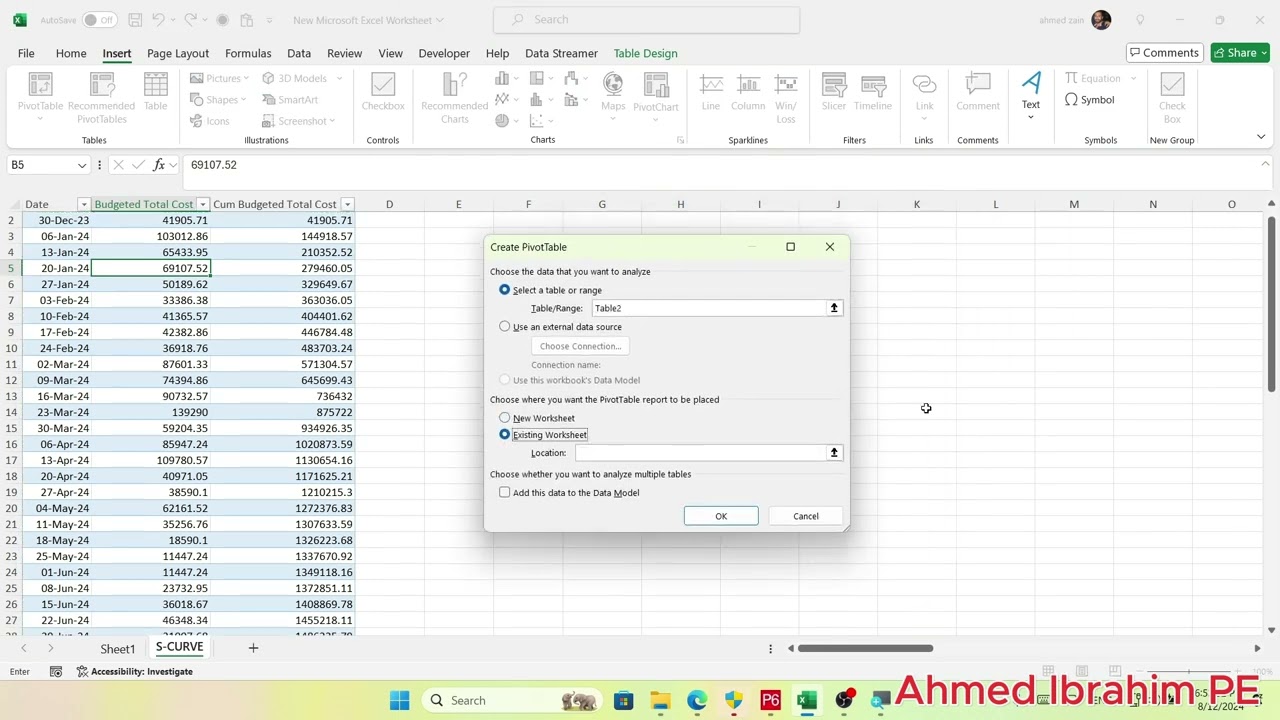Image resolution: width=1280 pixels, height=720 pixels.
Task: Open Microsoft Edge from the taskbar
Action: pos(697,700)
